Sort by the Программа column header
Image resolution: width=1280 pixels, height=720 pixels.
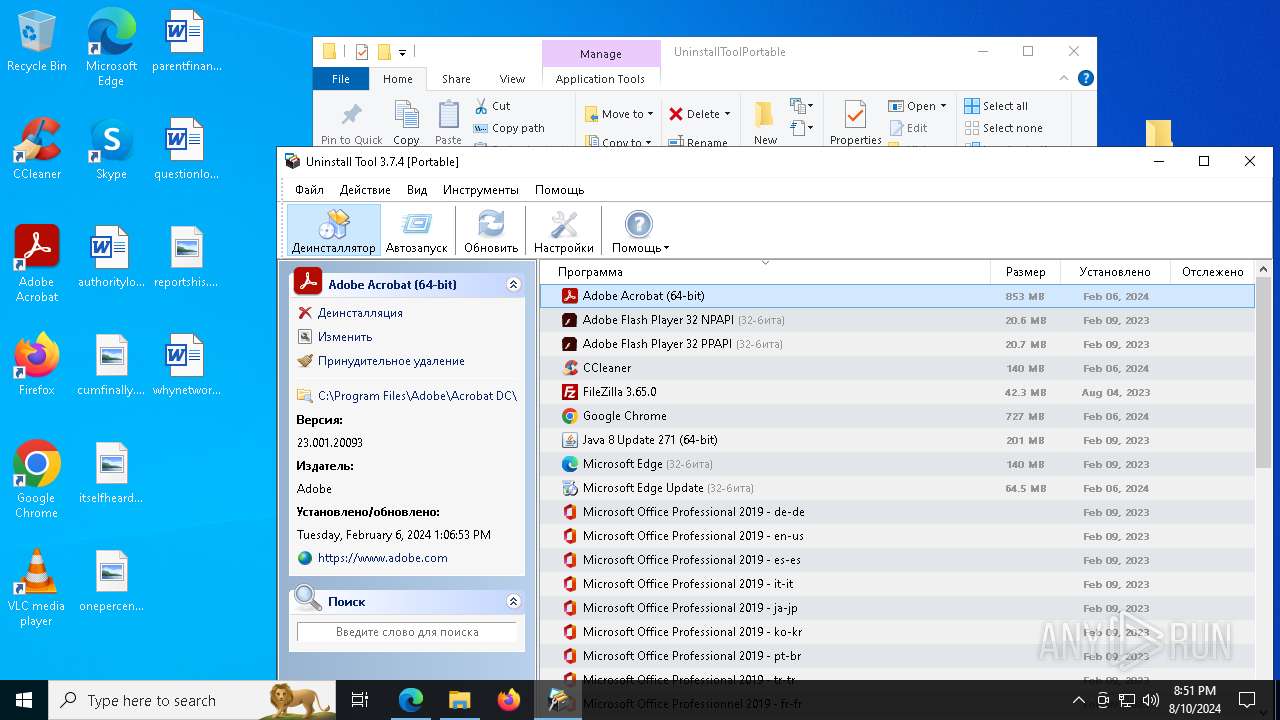pos(765,272)
